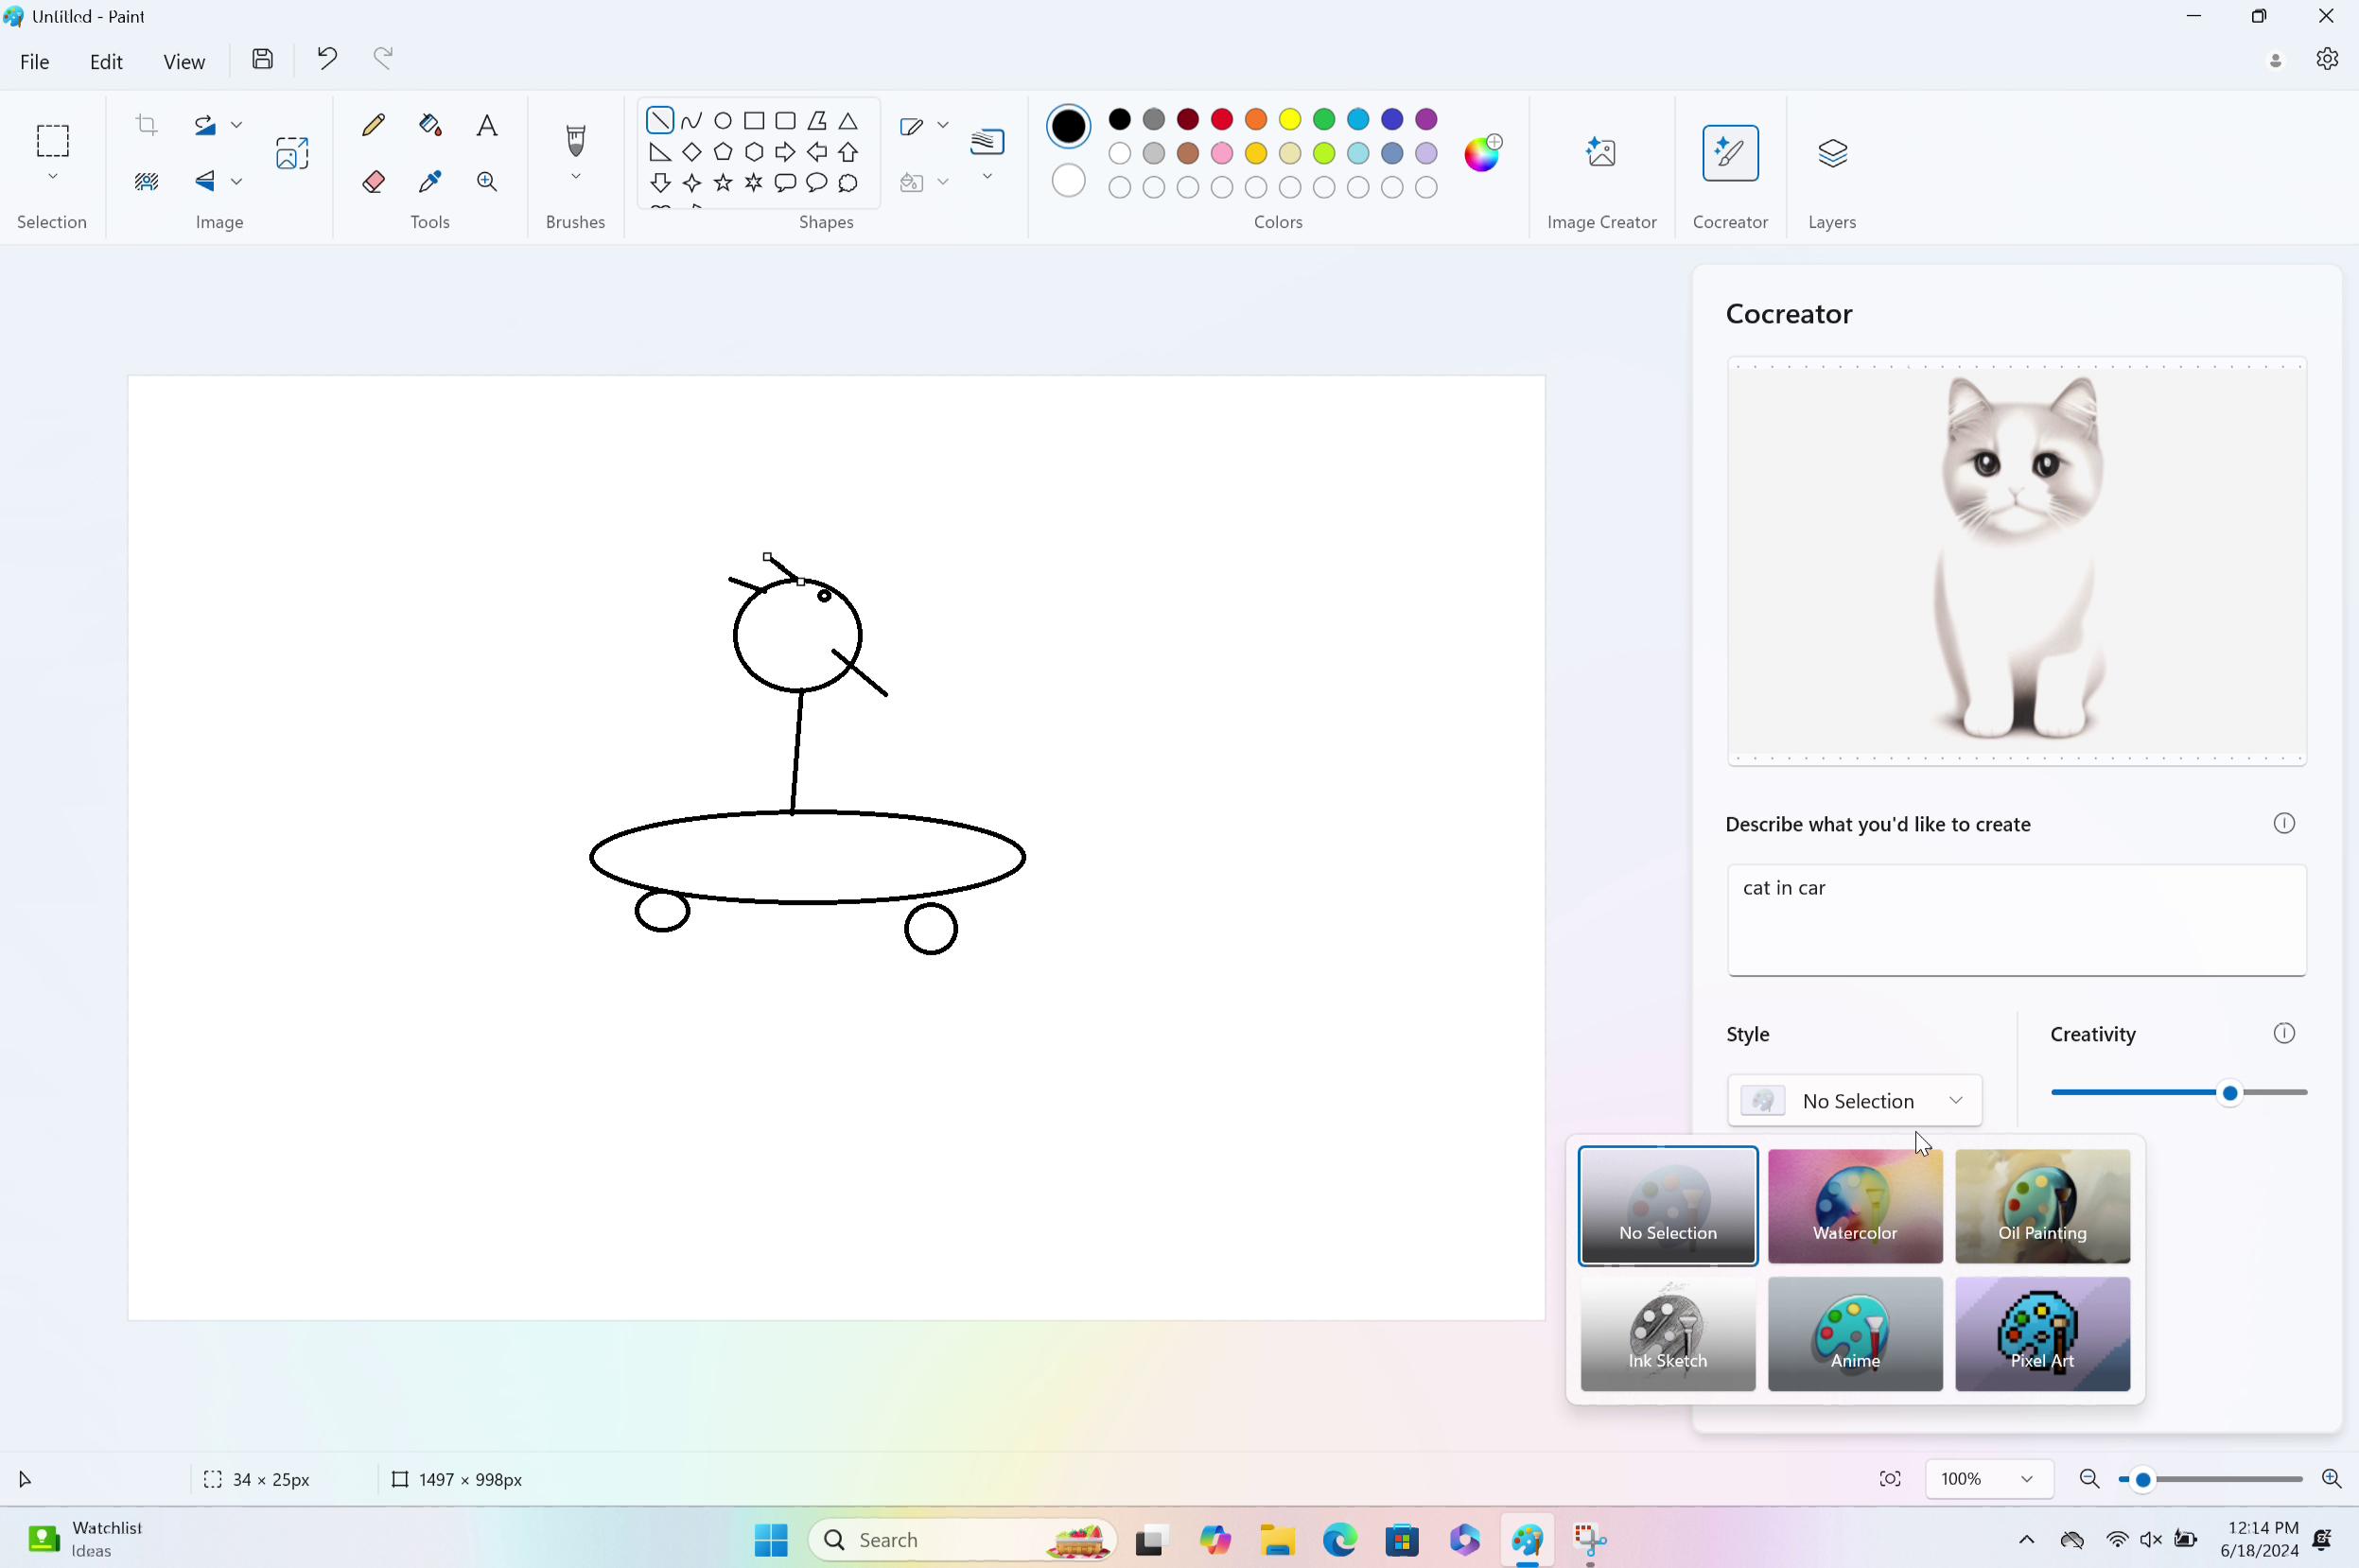
Task: Select the Color picker eyedropper tool
Action: coord(430,181)
